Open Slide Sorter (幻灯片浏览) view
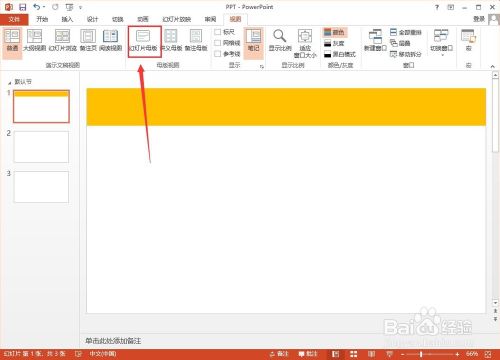This screenshot has height=360, width=500. point(62,40)
